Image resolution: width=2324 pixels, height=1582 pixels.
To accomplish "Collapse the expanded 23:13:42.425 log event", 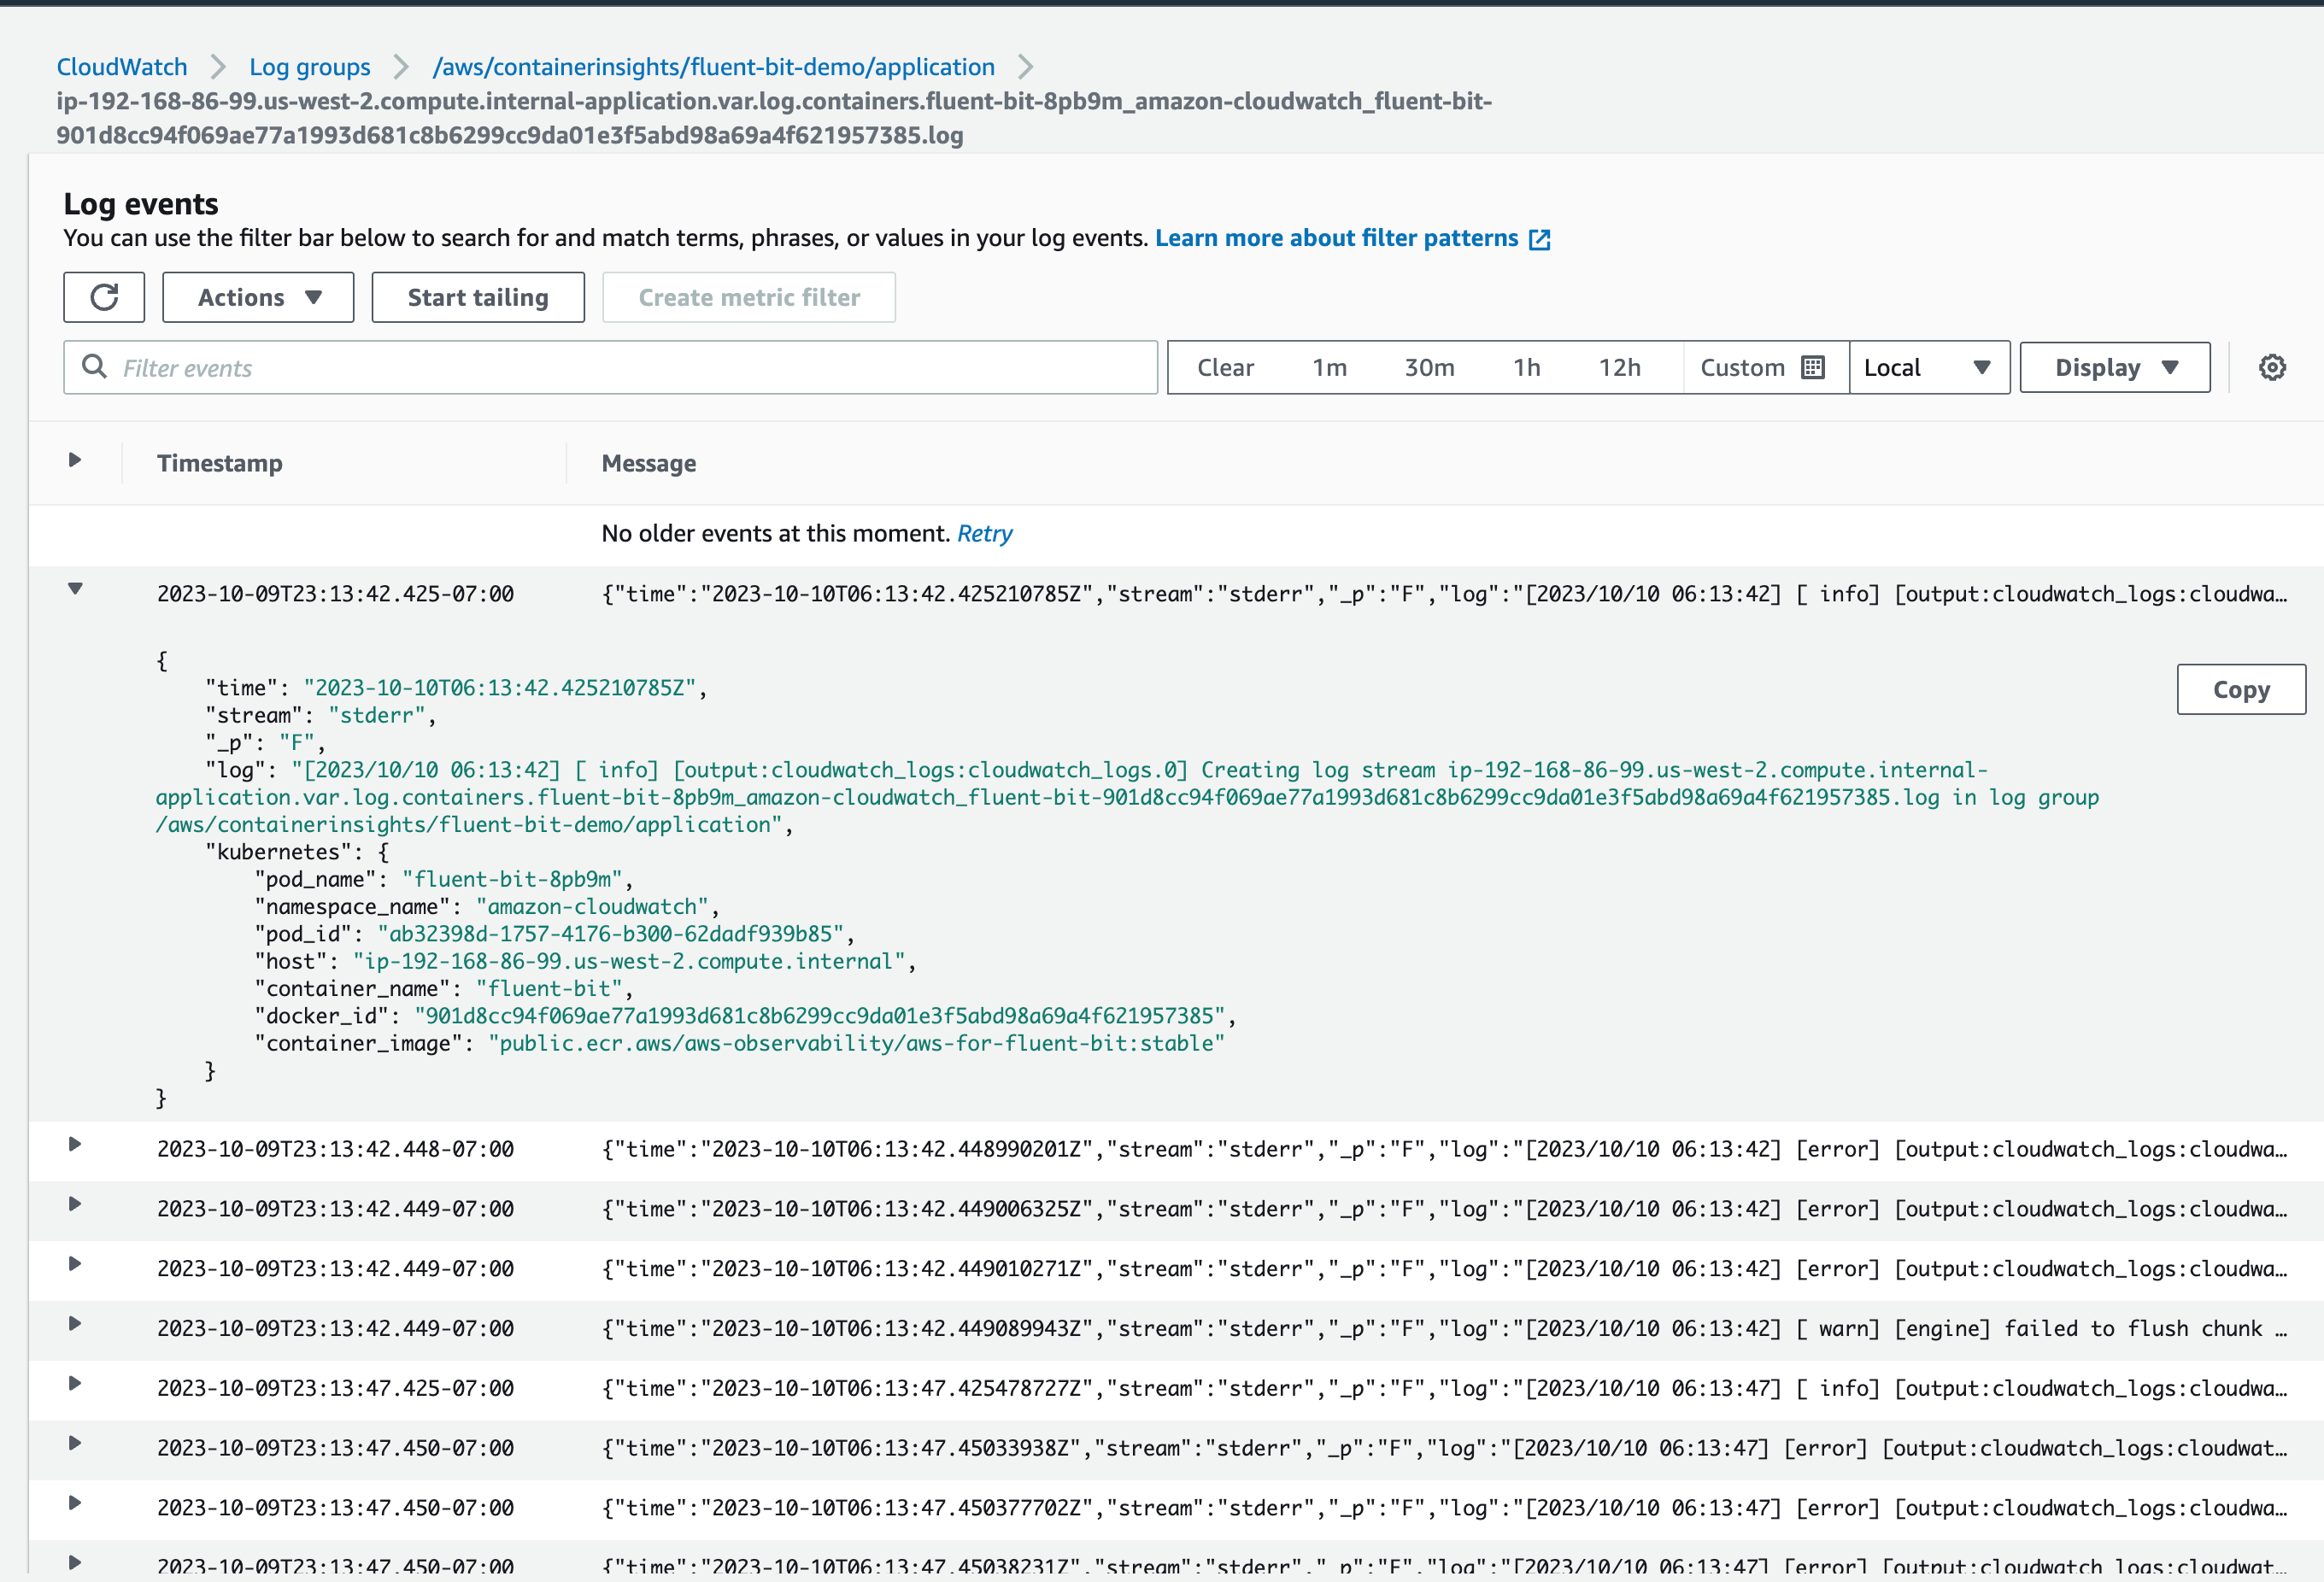I will 75,589.
